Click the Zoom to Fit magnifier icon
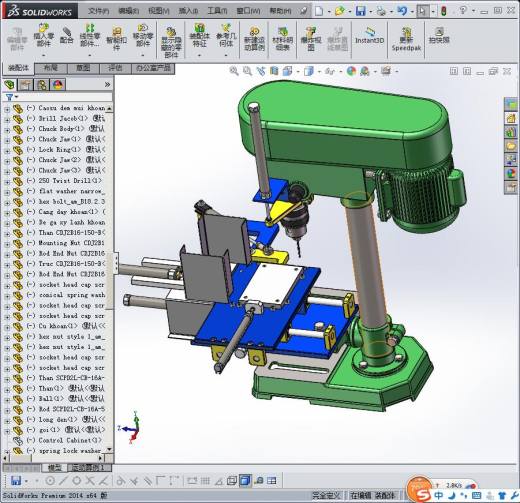 click(234, 71)
